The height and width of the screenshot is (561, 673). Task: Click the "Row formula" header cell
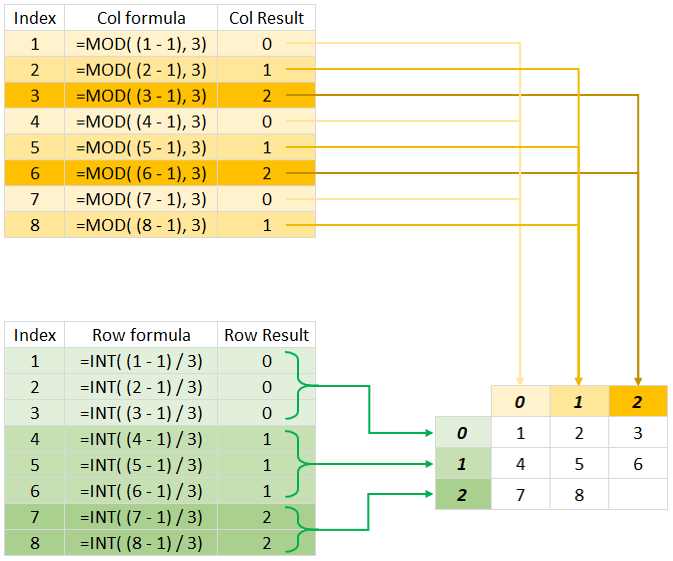[141, 335]
